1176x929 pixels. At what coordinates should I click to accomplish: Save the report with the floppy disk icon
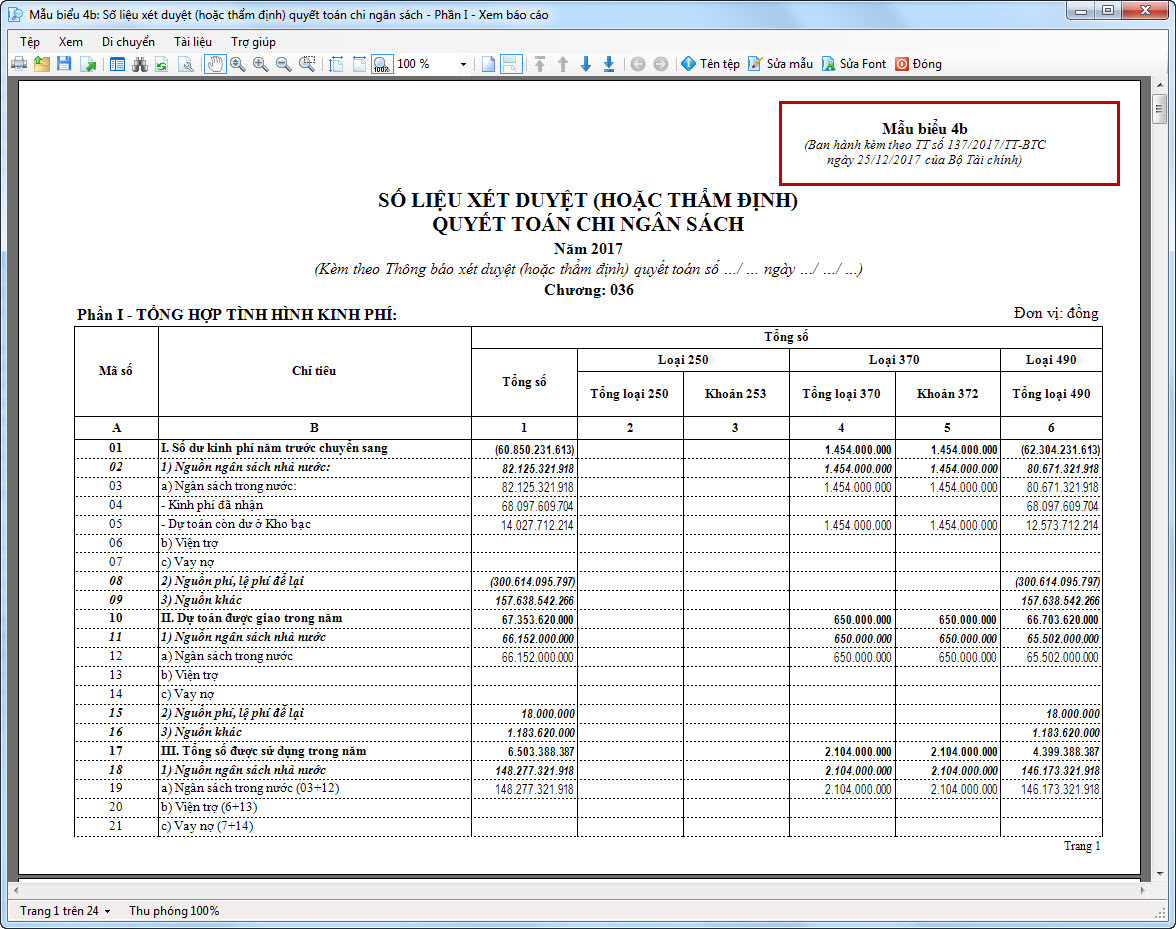click(x=64, y=64)
